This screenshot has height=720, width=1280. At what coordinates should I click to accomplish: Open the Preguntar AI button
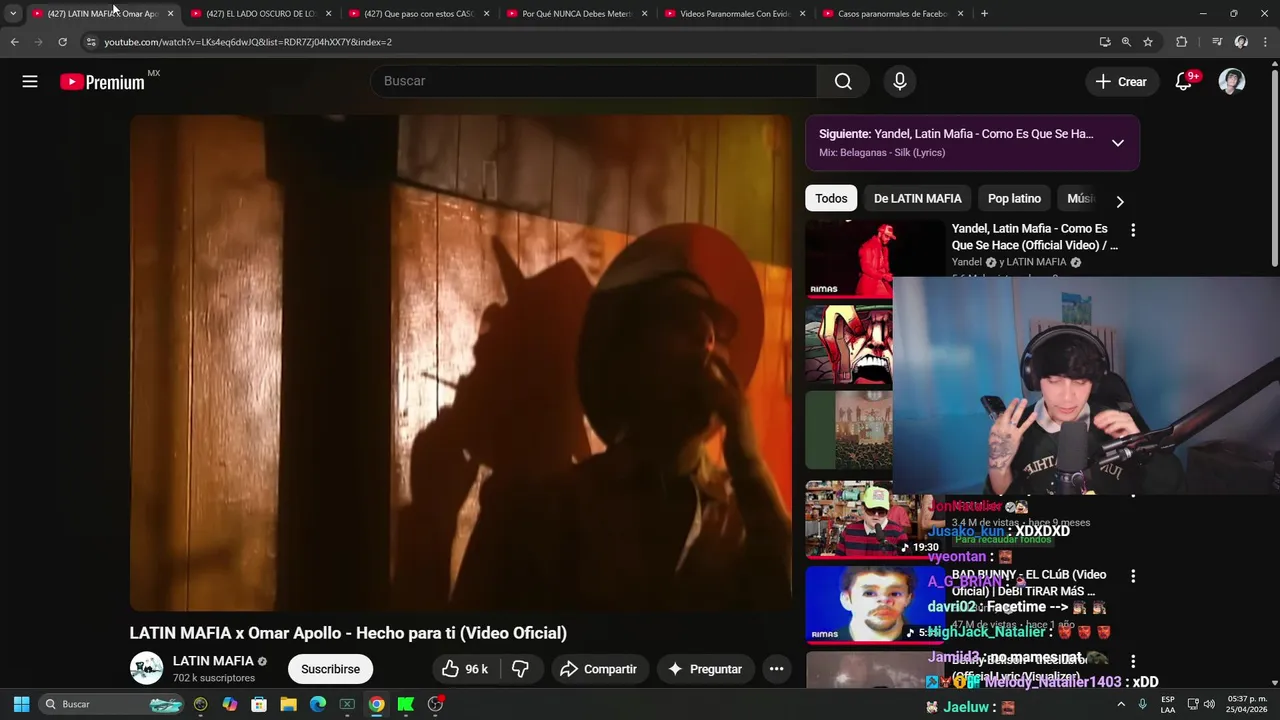[705, 669]
